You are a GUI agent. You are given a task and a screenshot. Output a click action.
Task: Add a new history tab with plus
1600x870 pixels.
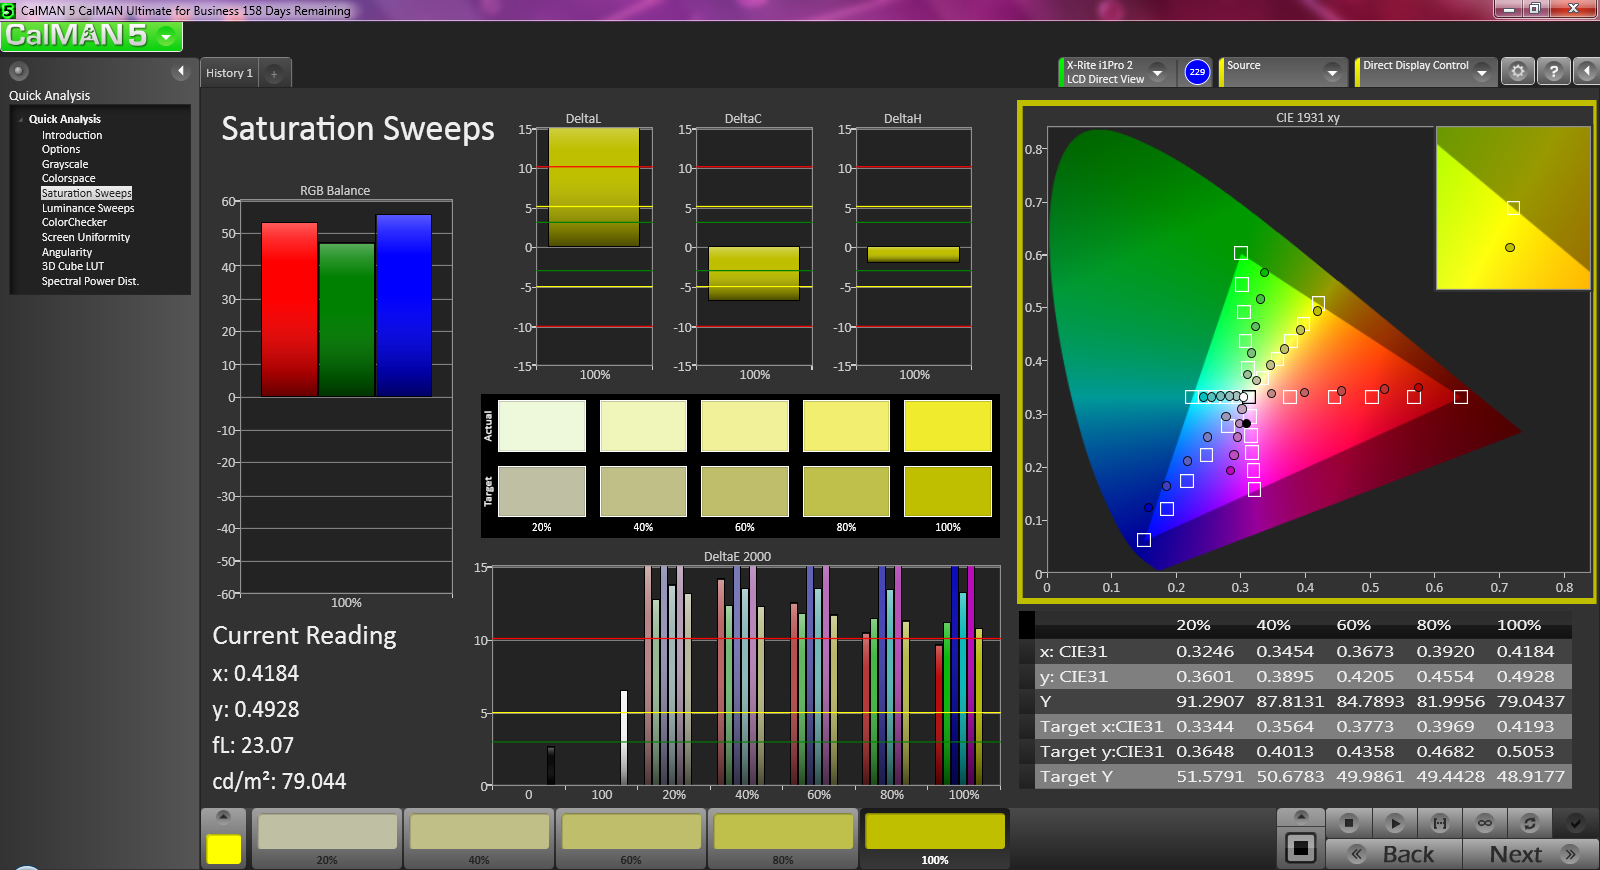(274, 73)
